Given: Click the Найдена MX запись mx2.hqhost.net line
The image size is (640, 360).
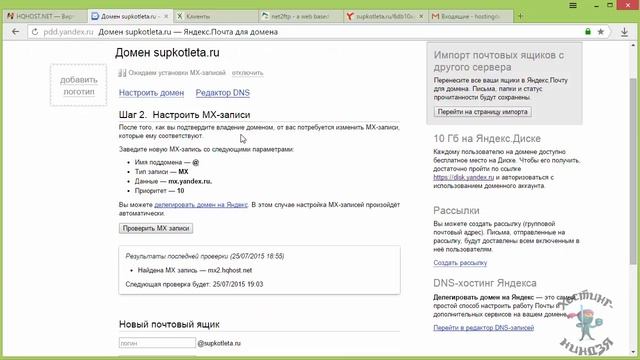Looking at the screenshot, I should [x=195, y=270].
